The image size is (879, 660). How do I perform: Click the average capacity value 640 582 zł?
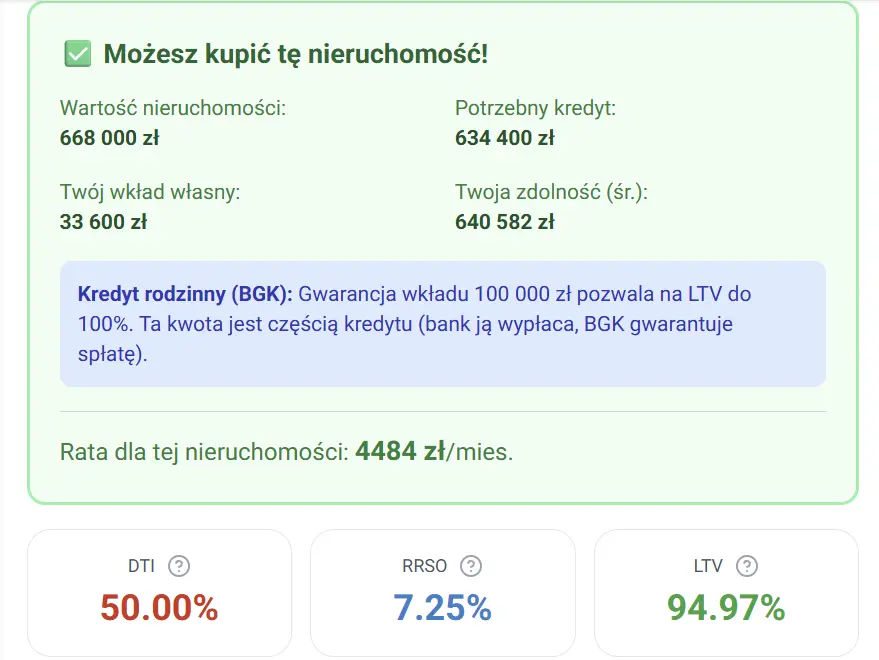coord(504,222)
